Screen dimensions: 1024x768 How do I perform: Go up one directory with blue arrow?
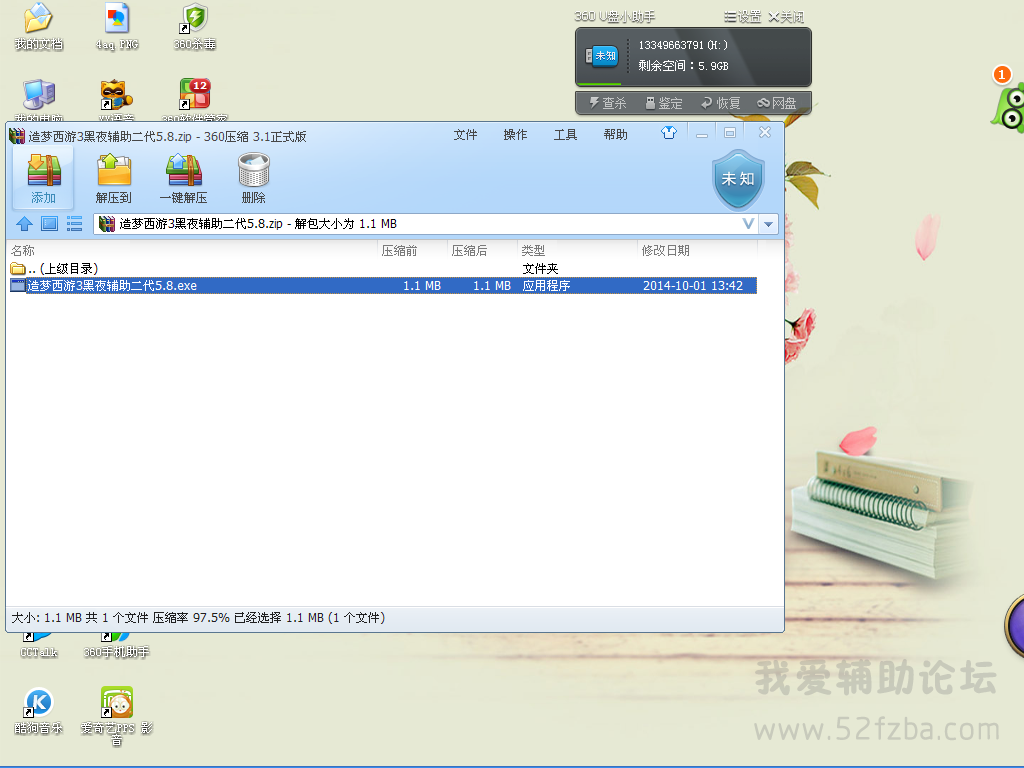tap(25, 224)
